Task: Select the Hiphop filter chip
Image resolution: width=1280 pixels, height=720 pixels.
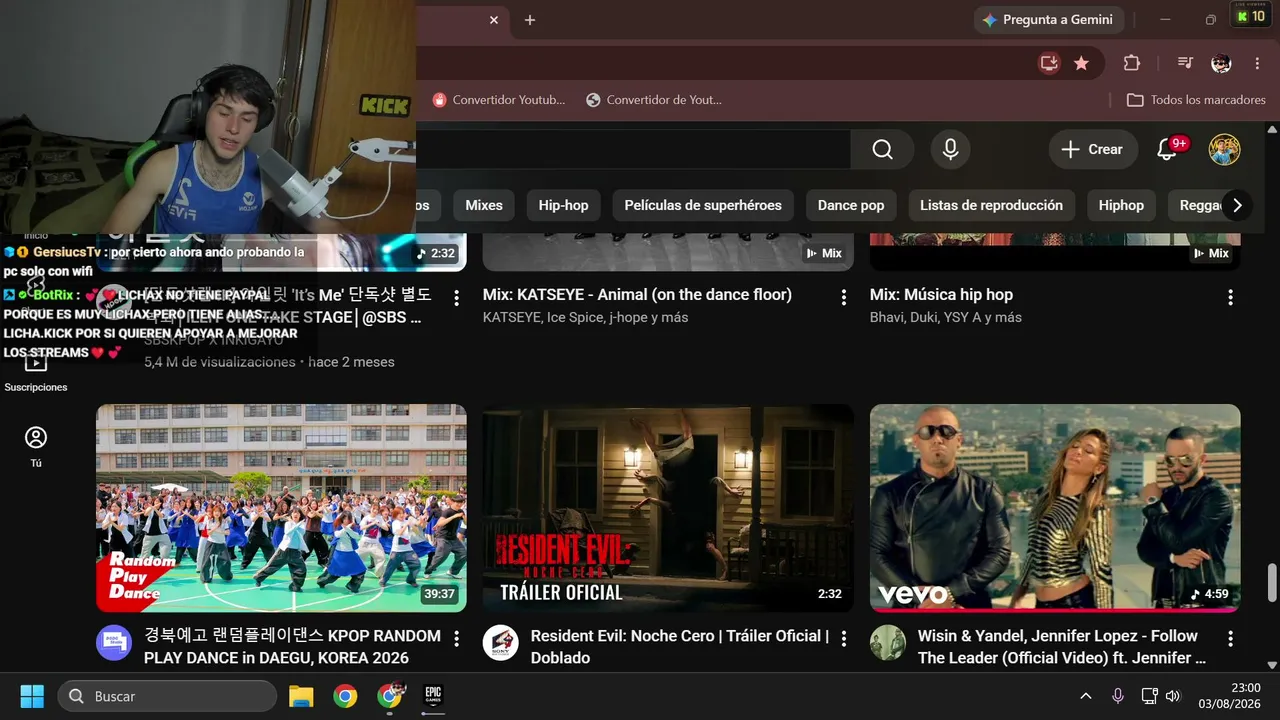Action: [x=1121, y=205]
